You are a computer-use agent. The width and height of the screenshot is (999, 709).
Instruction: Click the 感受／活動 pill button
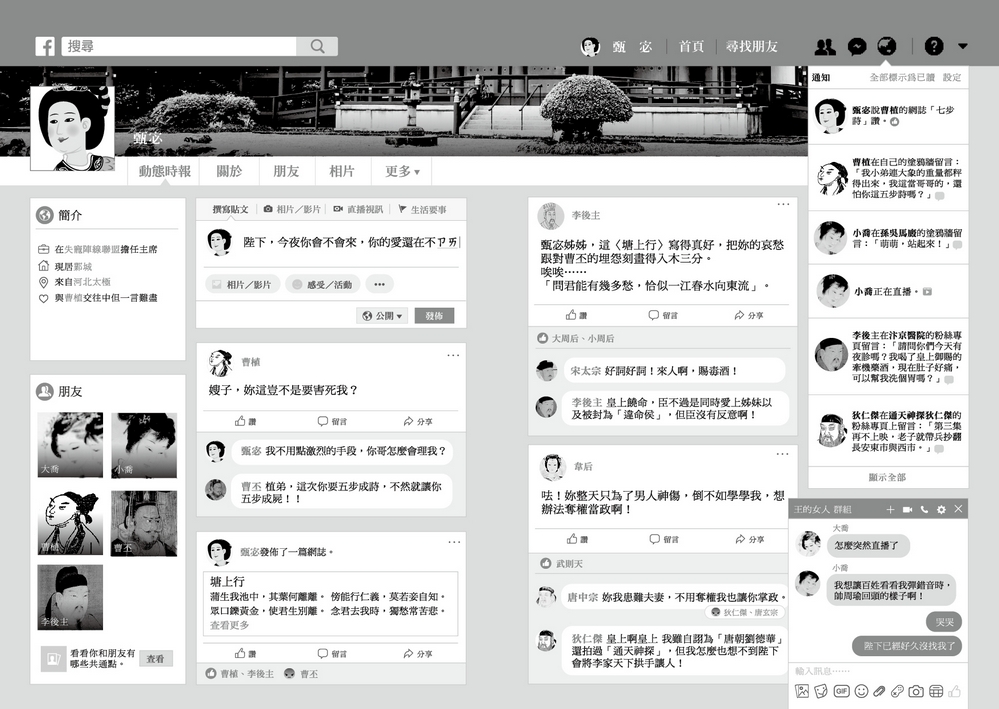point(322,285)
